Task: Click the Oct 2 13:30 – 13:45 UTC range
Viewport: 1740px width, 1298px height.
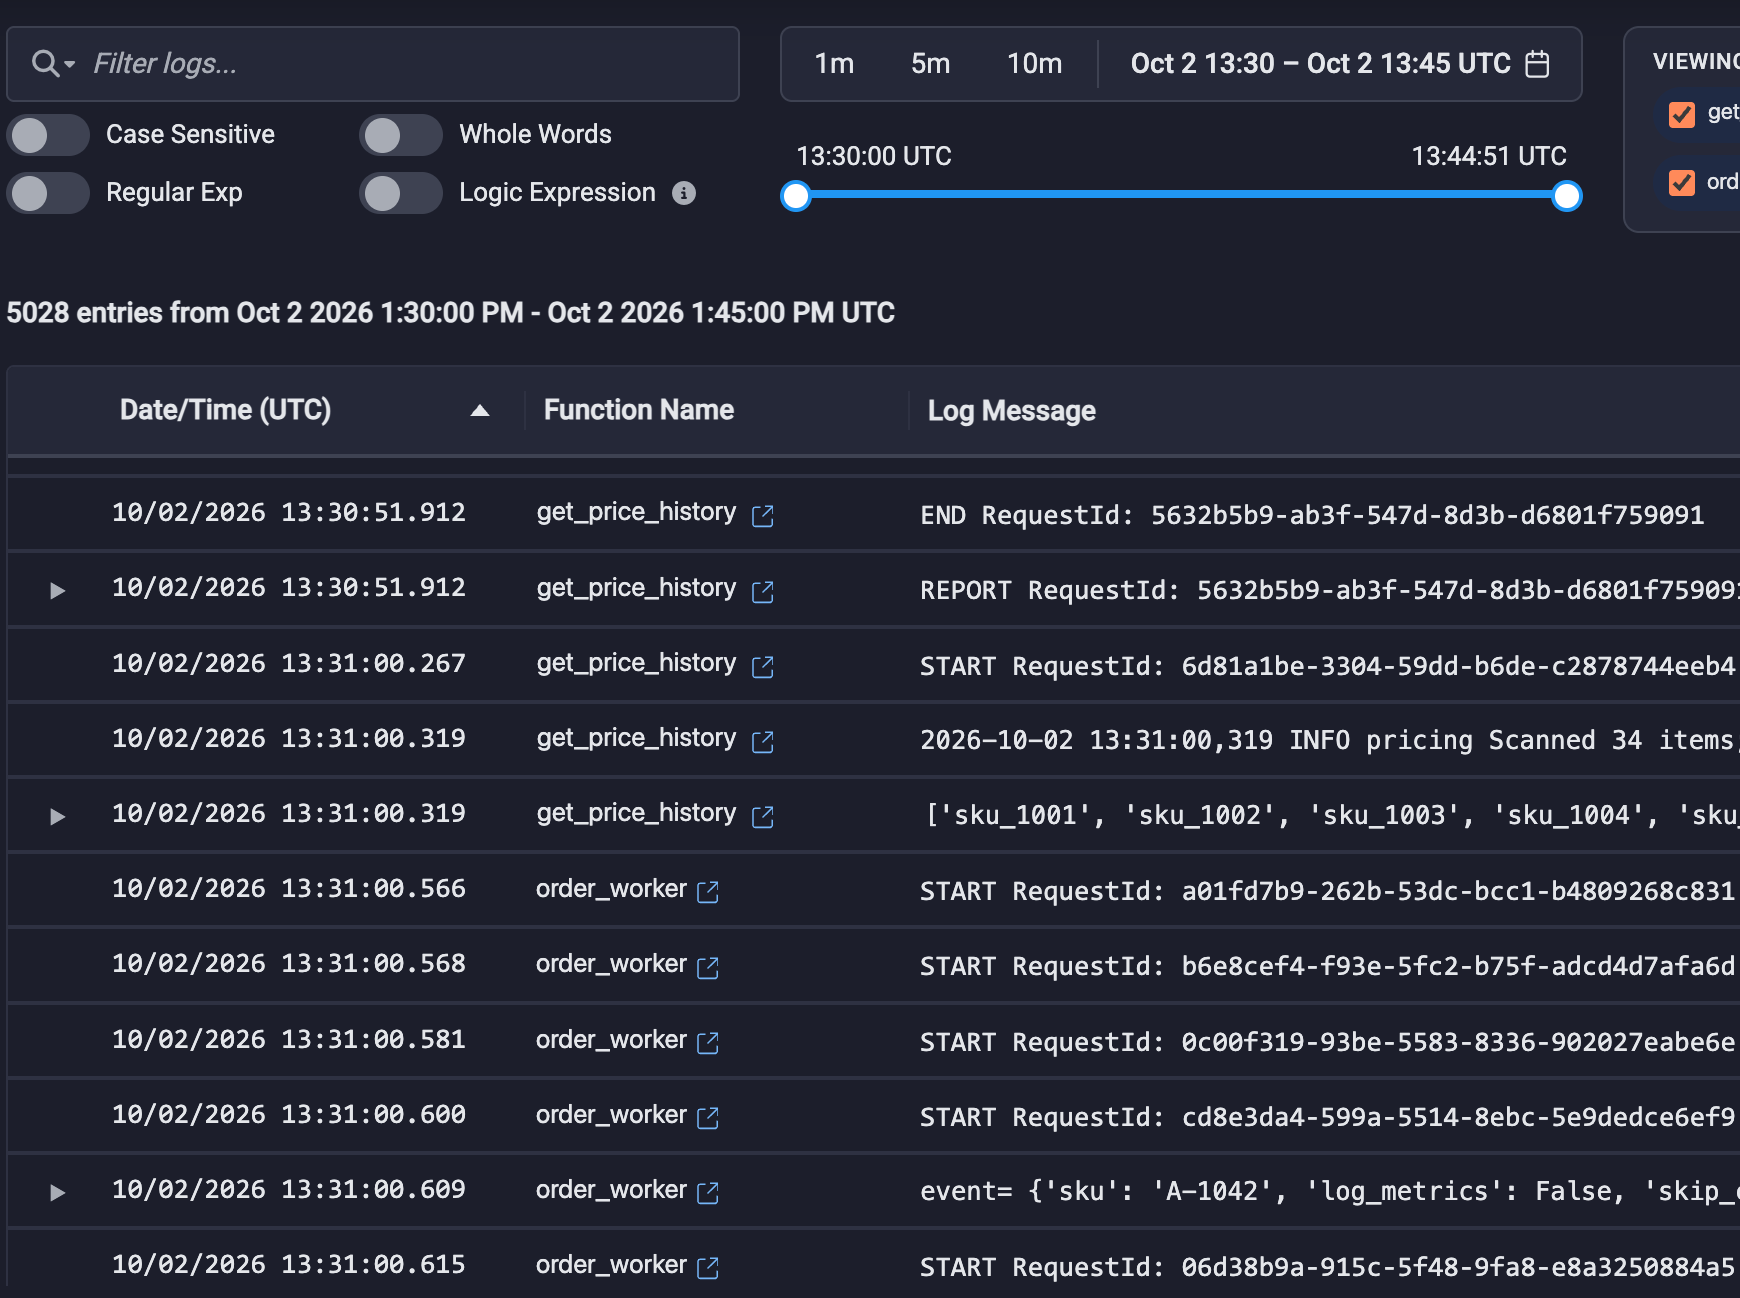Action: click(1320, 64)
